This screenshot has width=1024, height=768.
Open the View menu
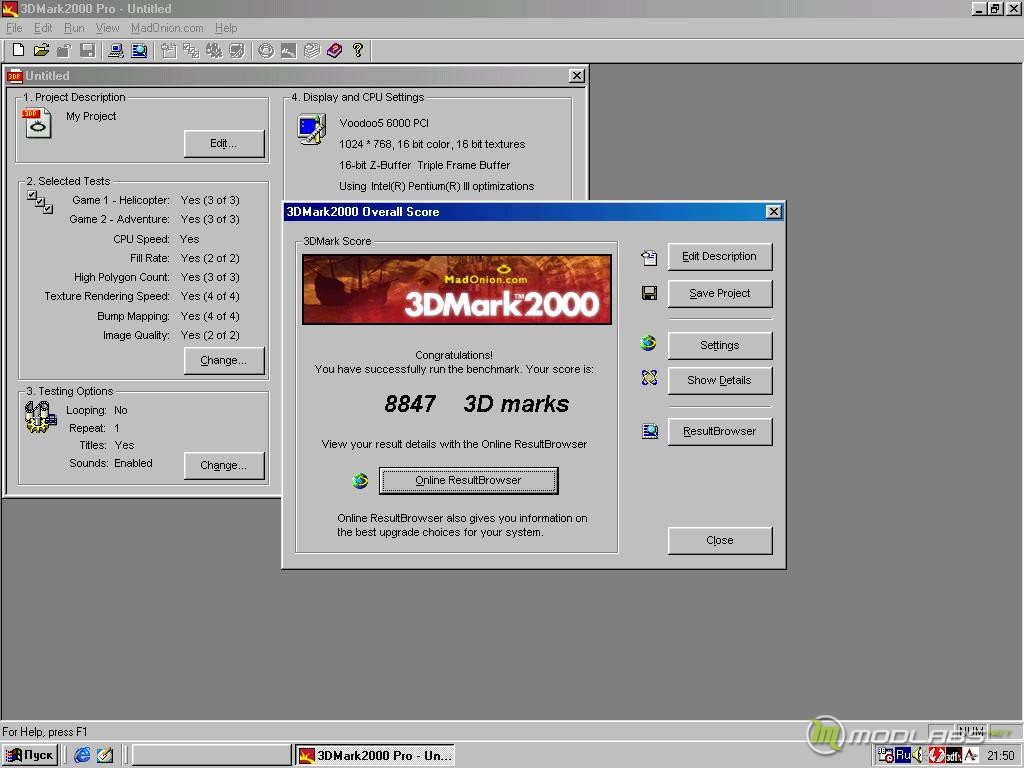pos(107,28)
